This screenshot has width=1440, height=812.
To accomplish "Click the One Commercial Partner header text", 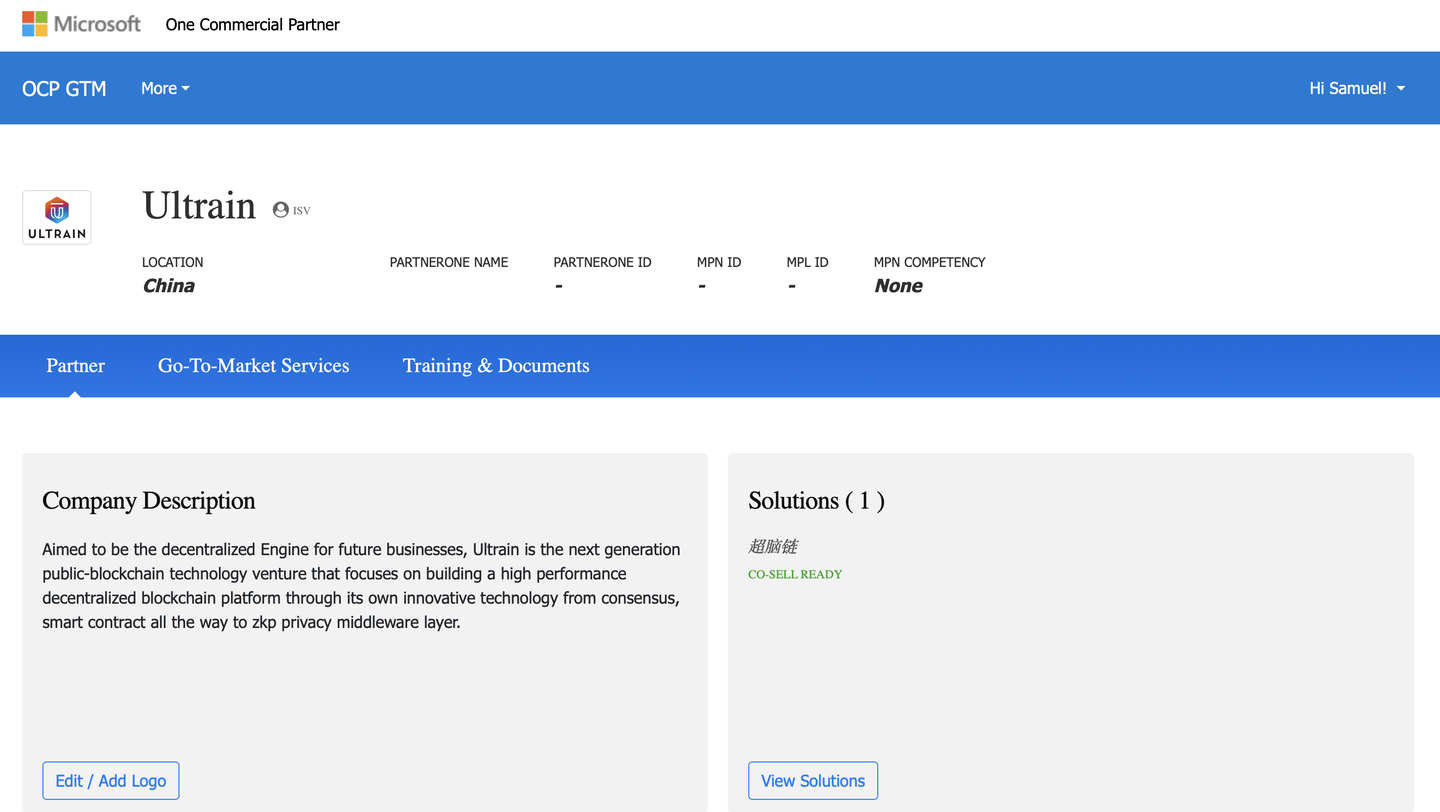I will tap(252, 24).
